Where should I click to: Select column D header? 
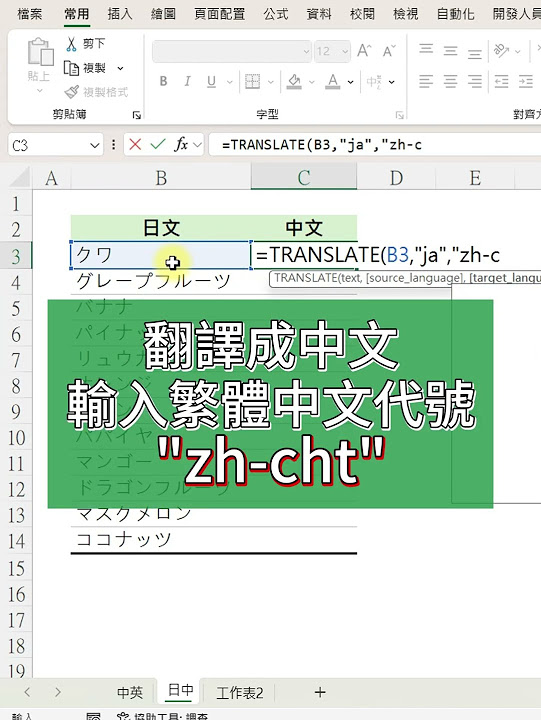[x=396, y=178]
